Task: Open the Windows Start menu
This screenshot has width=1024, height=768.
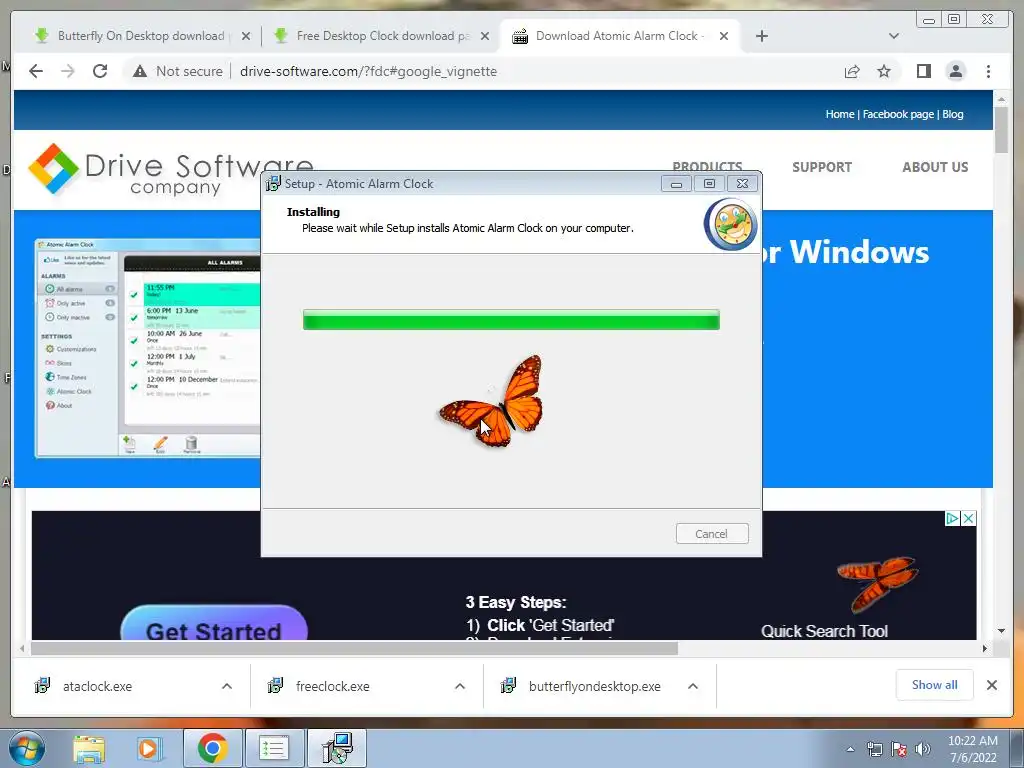Action: (26, 748)
